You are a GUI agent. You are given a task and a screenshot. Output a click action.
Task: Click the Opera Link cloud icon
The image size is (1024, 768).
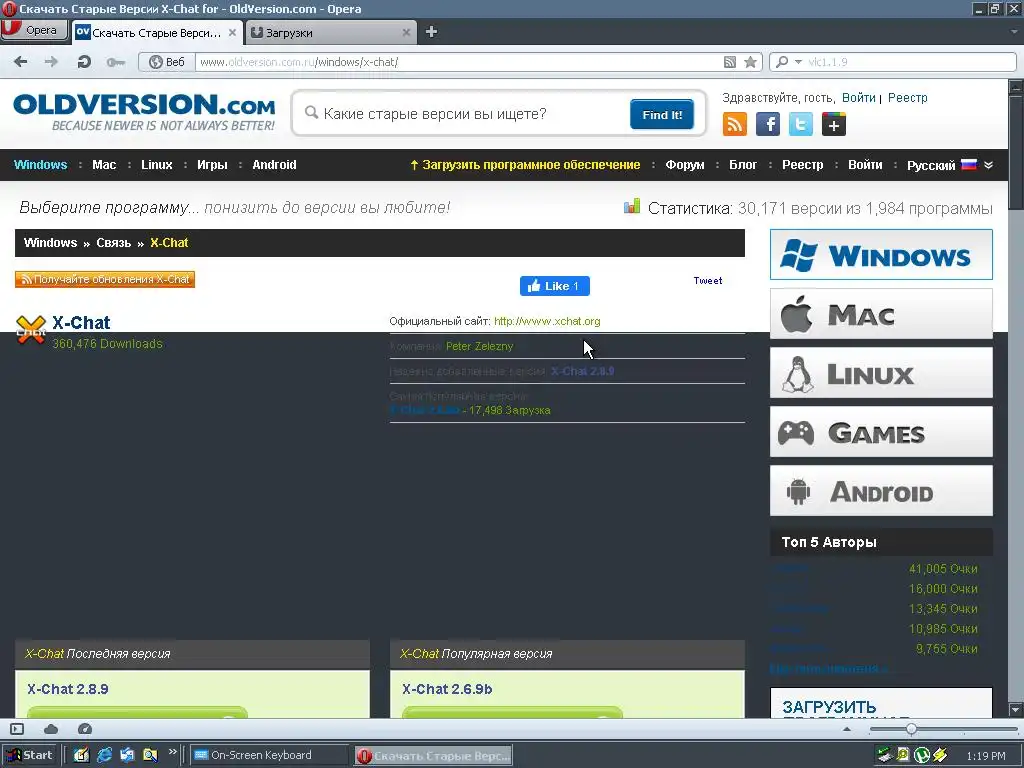coord(51,729)
